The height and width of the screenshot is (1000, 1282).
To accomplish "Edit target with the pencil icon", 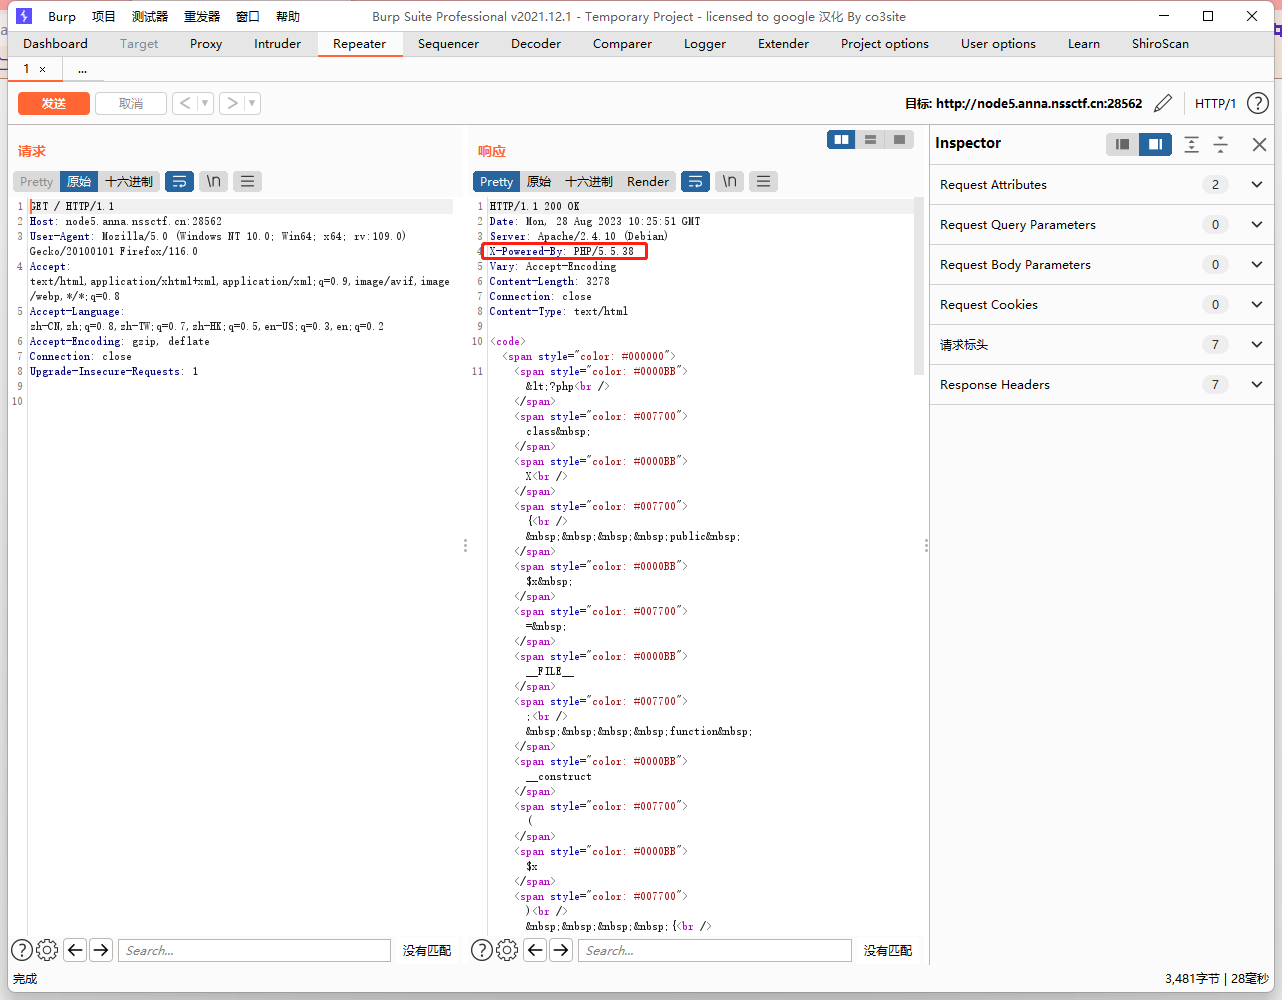I will pyautogui.click(x=1163, y=103).
